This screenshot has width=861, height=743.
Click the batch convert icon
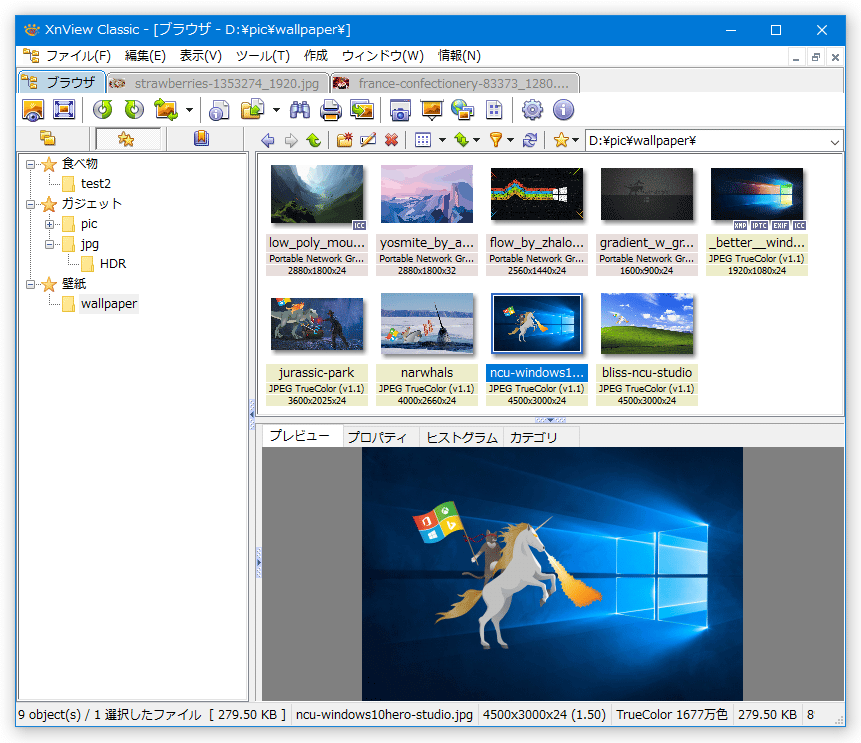point(362,110)
